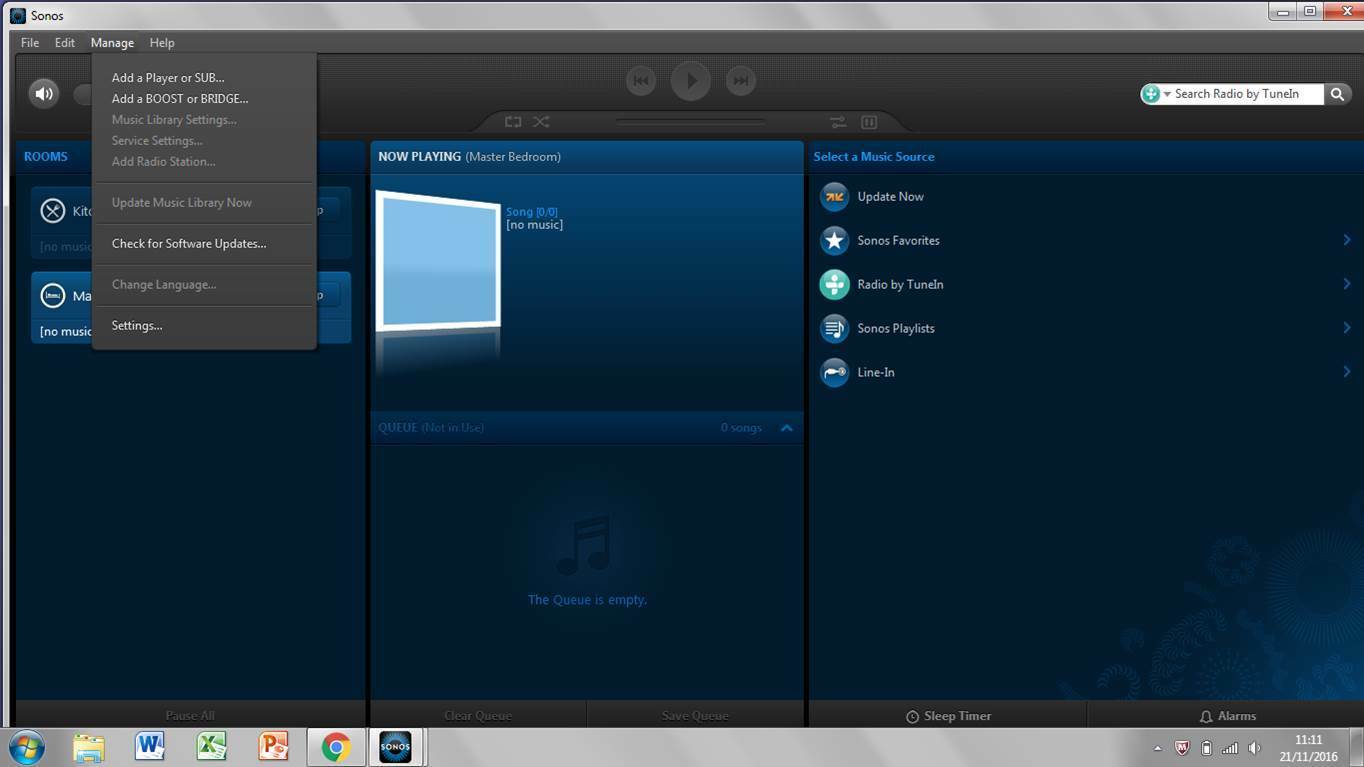
Task: Click the album art placeholder
Action: coord(438,260)
